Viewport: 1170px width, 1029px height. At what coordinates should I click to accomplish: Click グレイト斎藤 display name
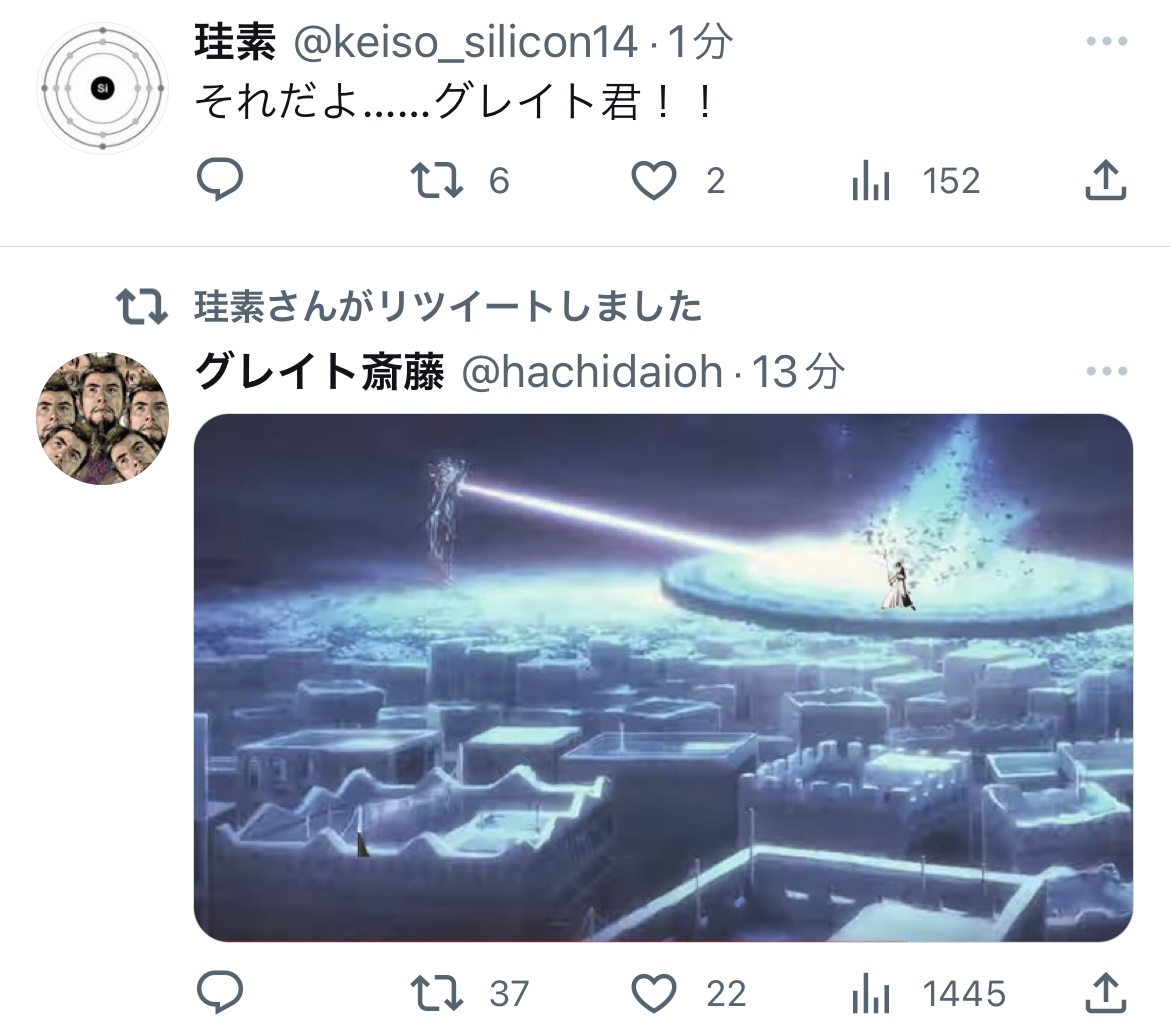tap(319, 371)
